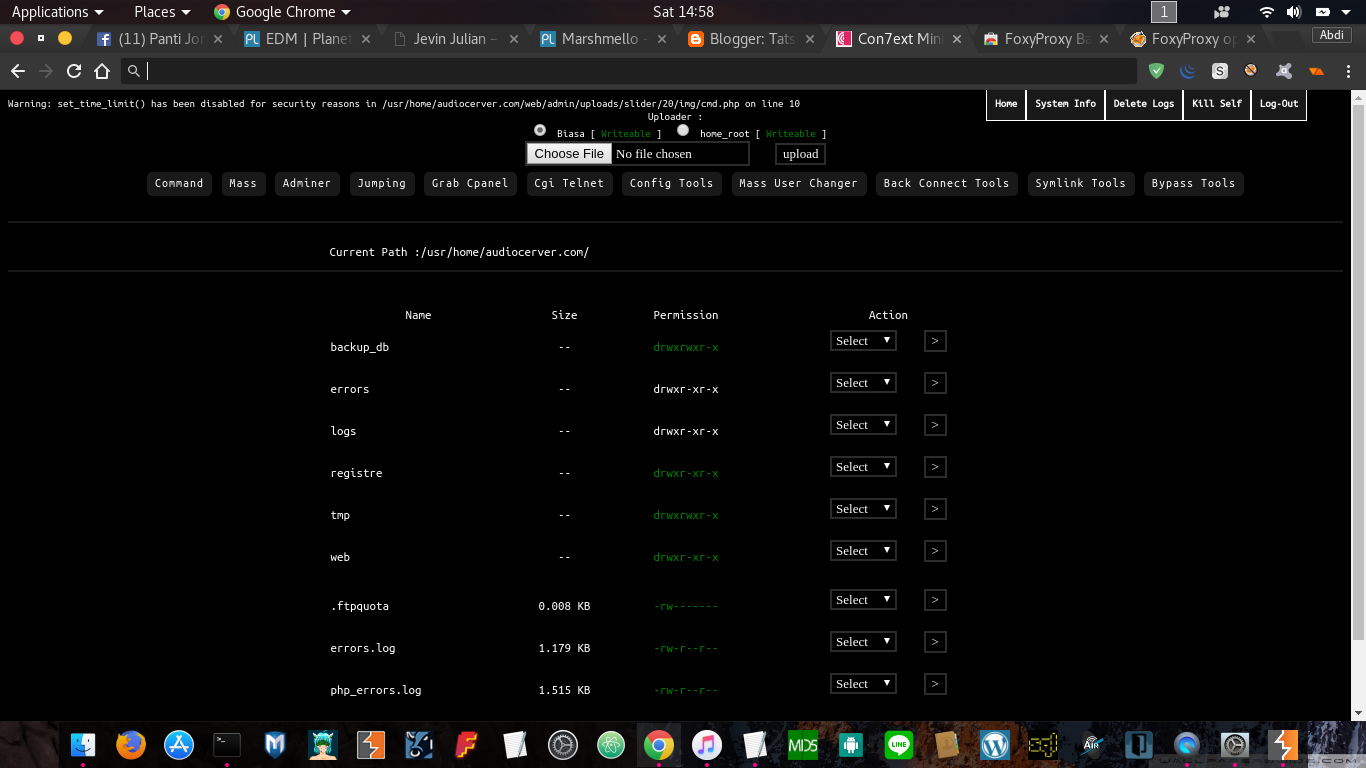This screenshot has height=768, width=1366.
Task: Click the browser home icon
Action: pos(101,71)
